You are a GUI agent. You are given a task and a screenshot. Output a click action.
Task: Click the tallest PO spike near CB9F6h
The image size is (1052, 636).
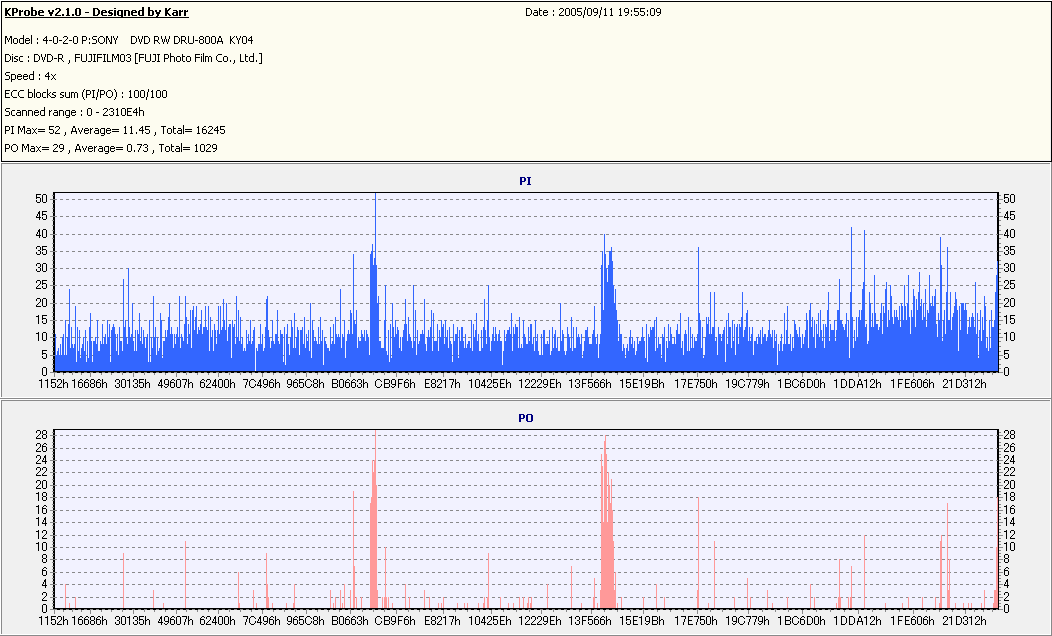pos(375,517)
